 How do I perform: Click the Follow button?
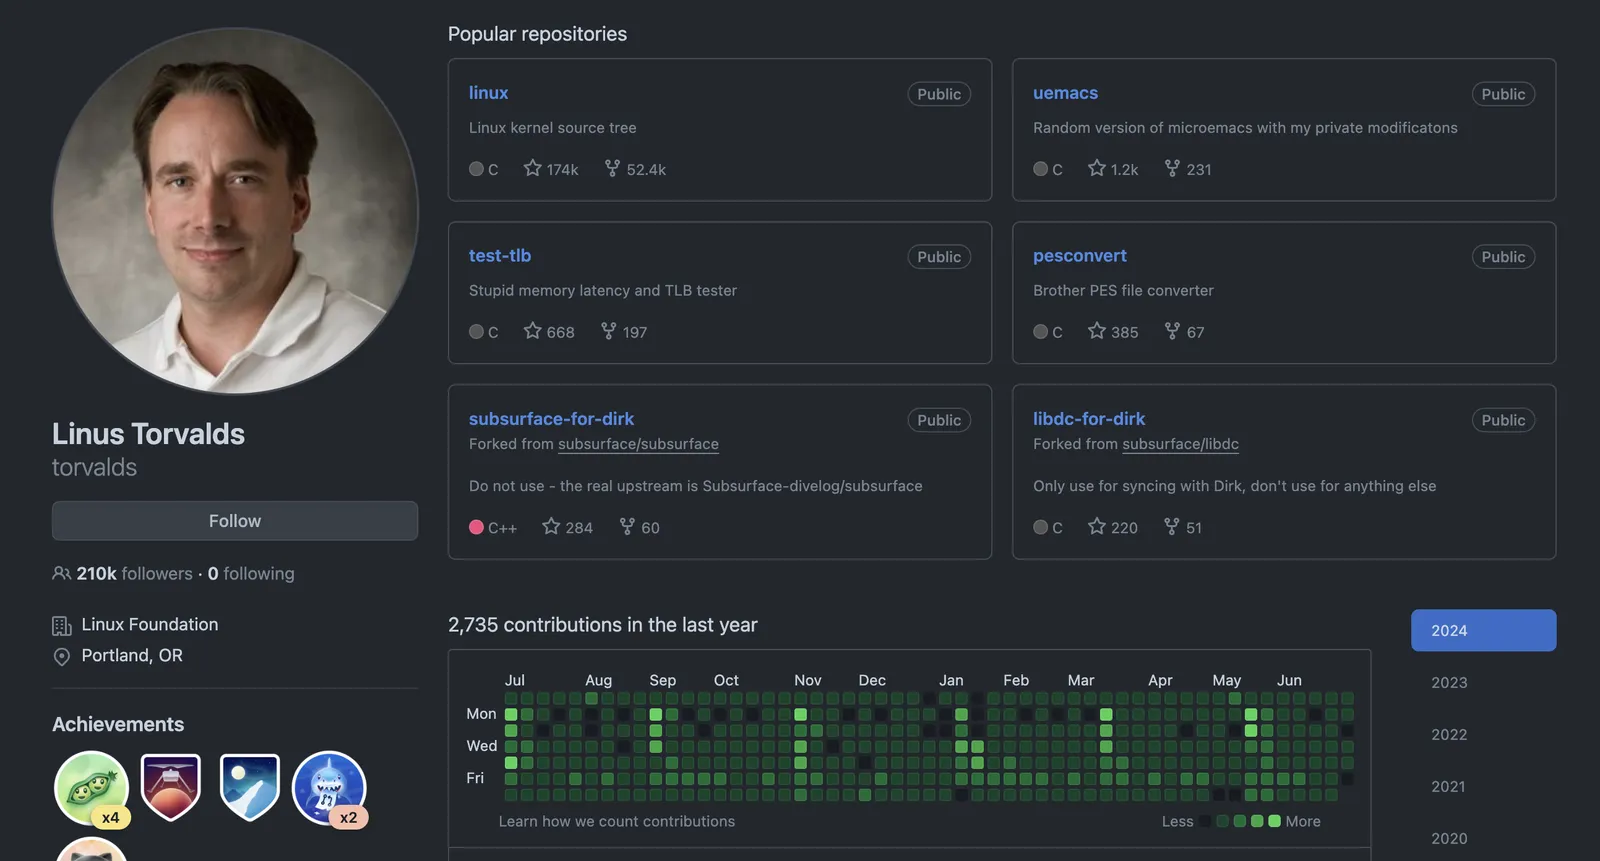pyautogui.click(x=235, y=521)
